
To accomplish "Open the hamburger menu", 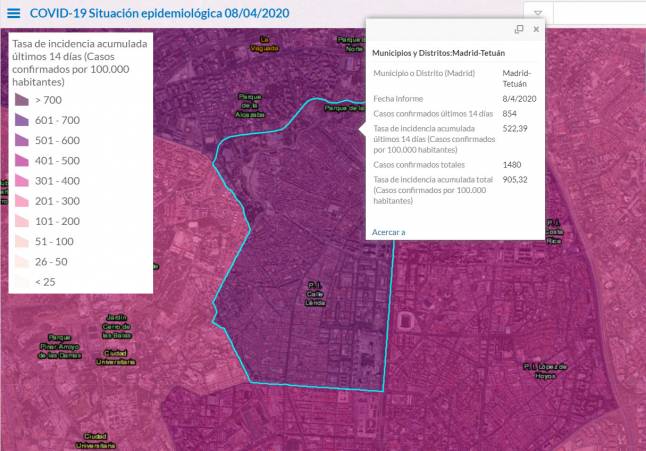I will click(14, 14).
